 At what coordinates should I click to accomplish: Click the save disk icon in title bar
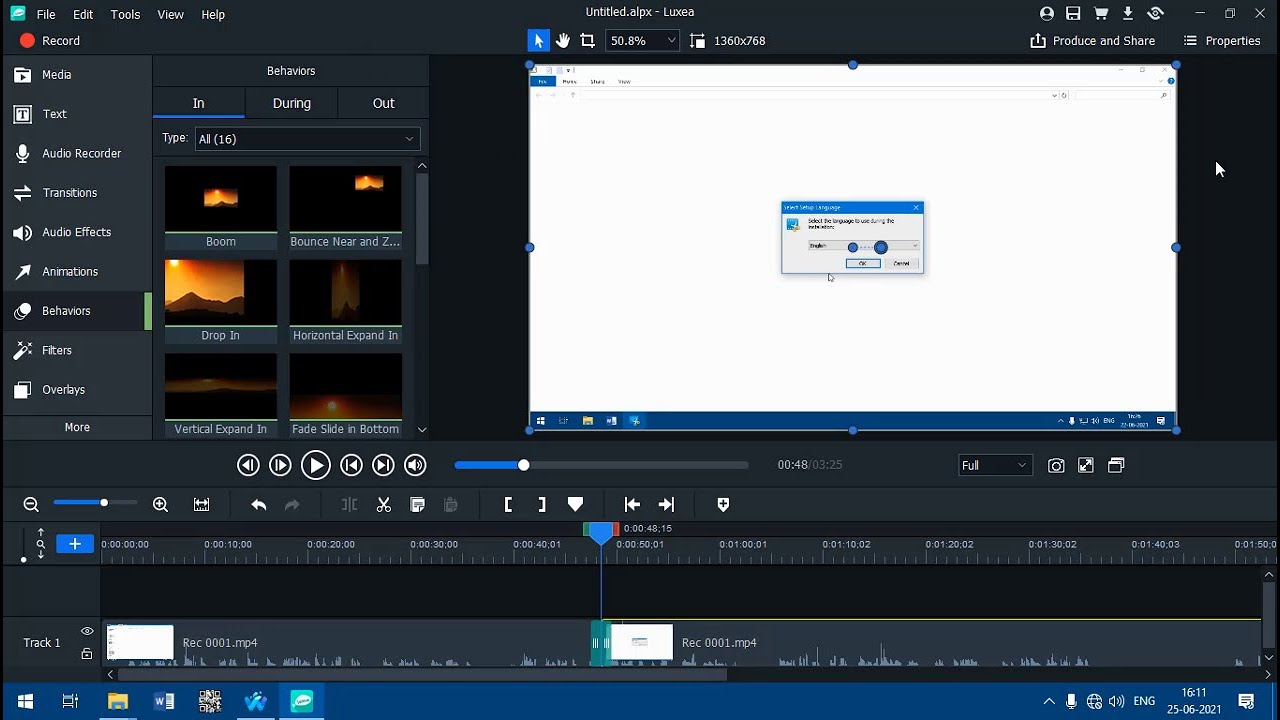(1073, 13)
